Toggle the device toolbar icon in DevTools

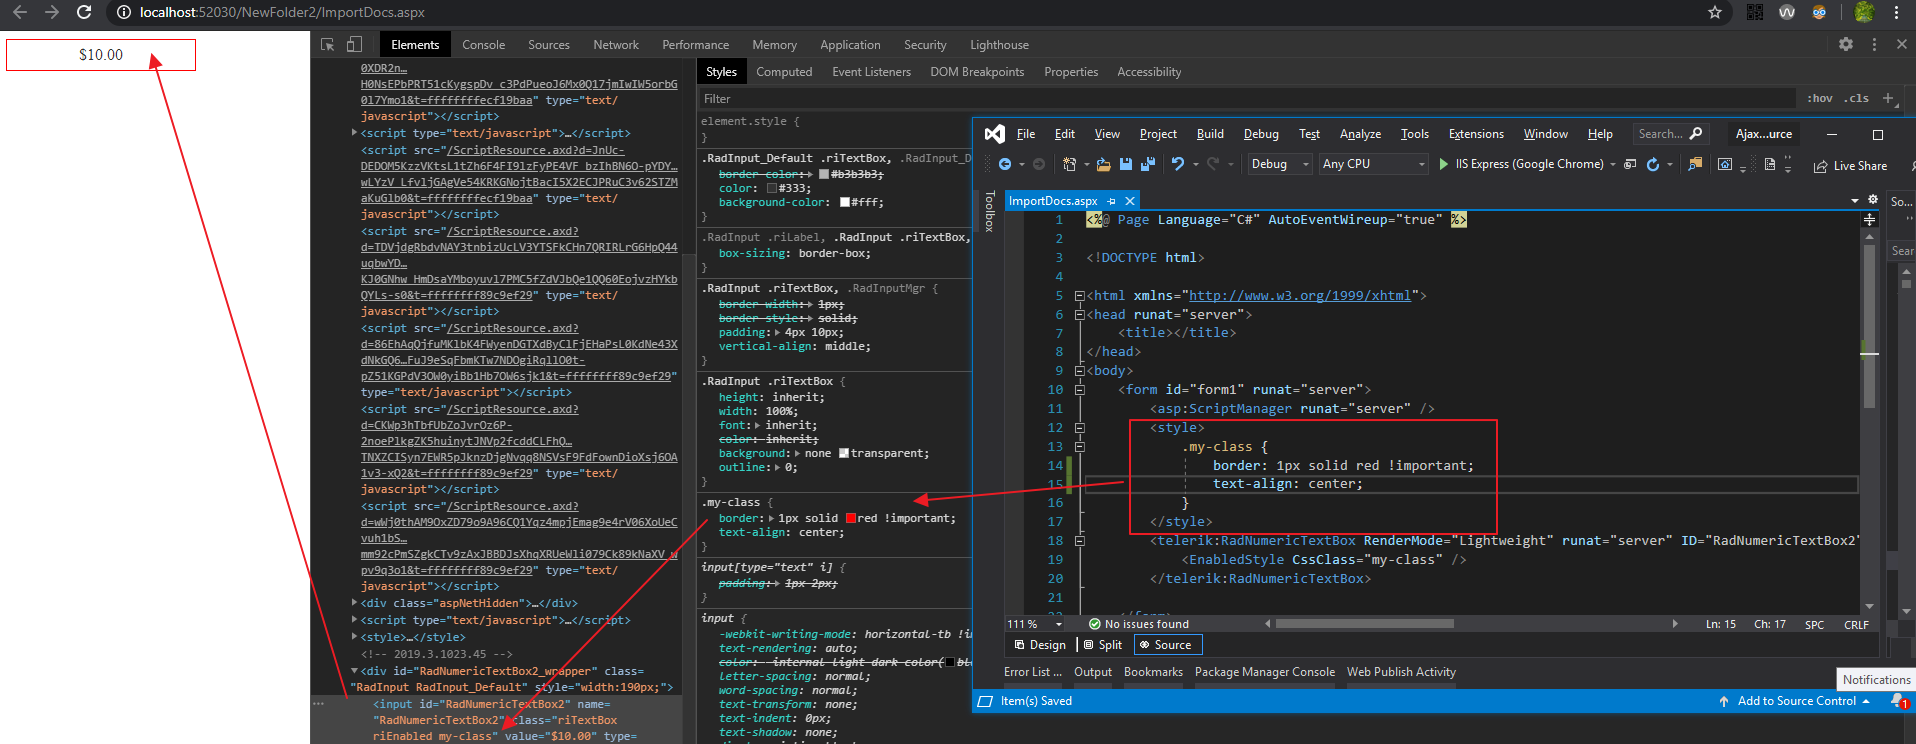click(x=354, y=45)
